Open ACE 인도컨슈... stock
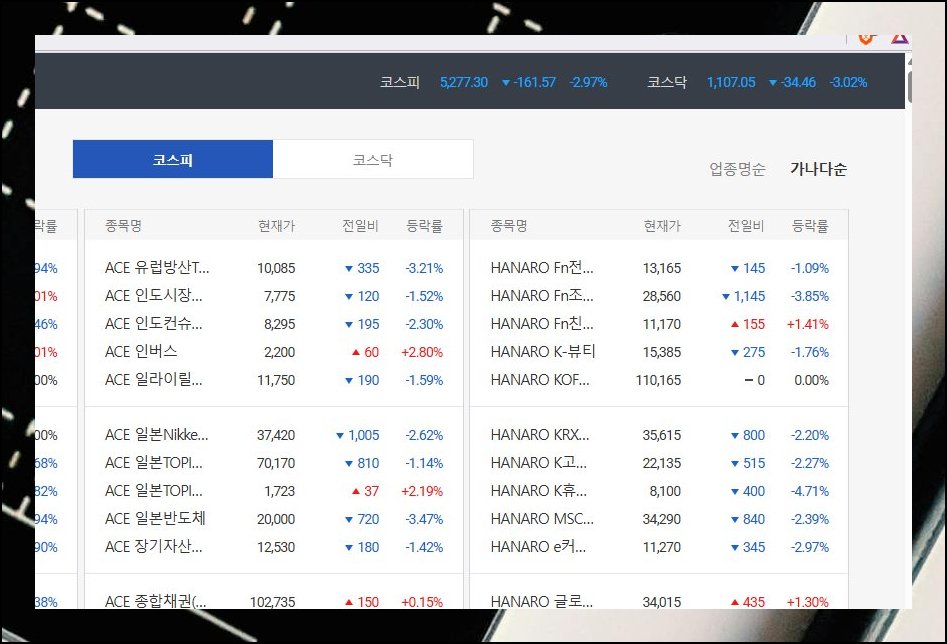This screenshot has height=644, width=947. point(153,324)
